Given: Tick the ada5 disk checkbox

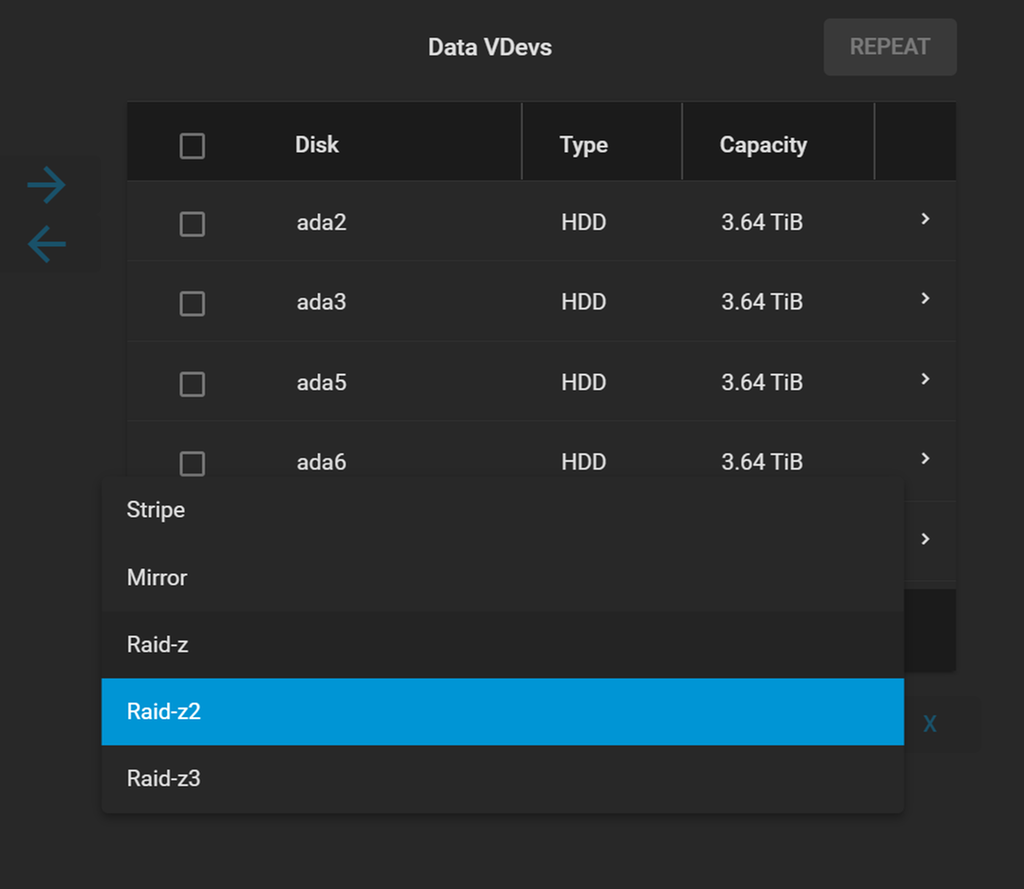Looking at the screenshot, I should pyautogui.click(x=192, y=383).
